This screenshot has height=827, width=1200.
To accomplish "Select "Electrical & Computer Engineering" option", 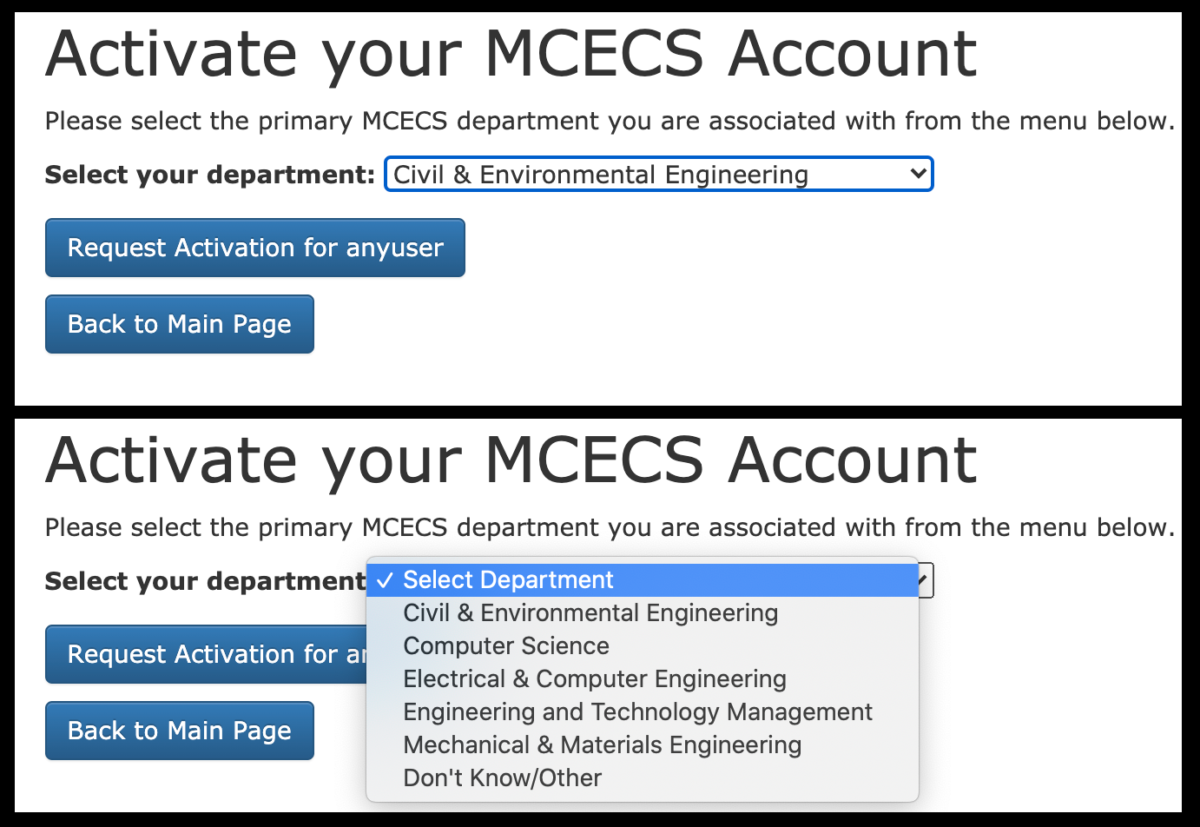I will pyautogui.click(x=594, y=678).
